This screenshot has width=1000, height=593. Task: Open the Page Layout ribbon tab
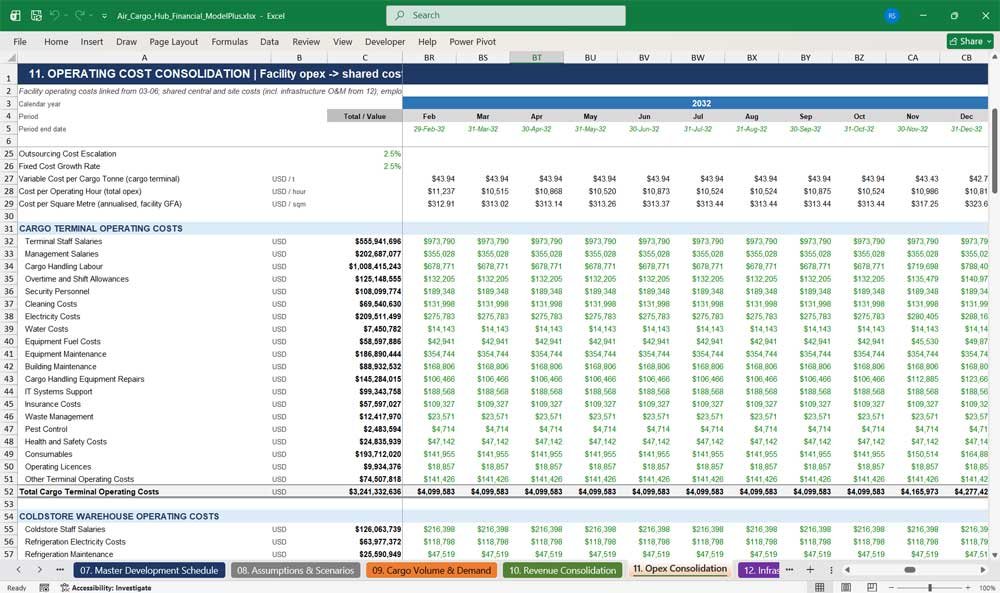coord(173,41)
